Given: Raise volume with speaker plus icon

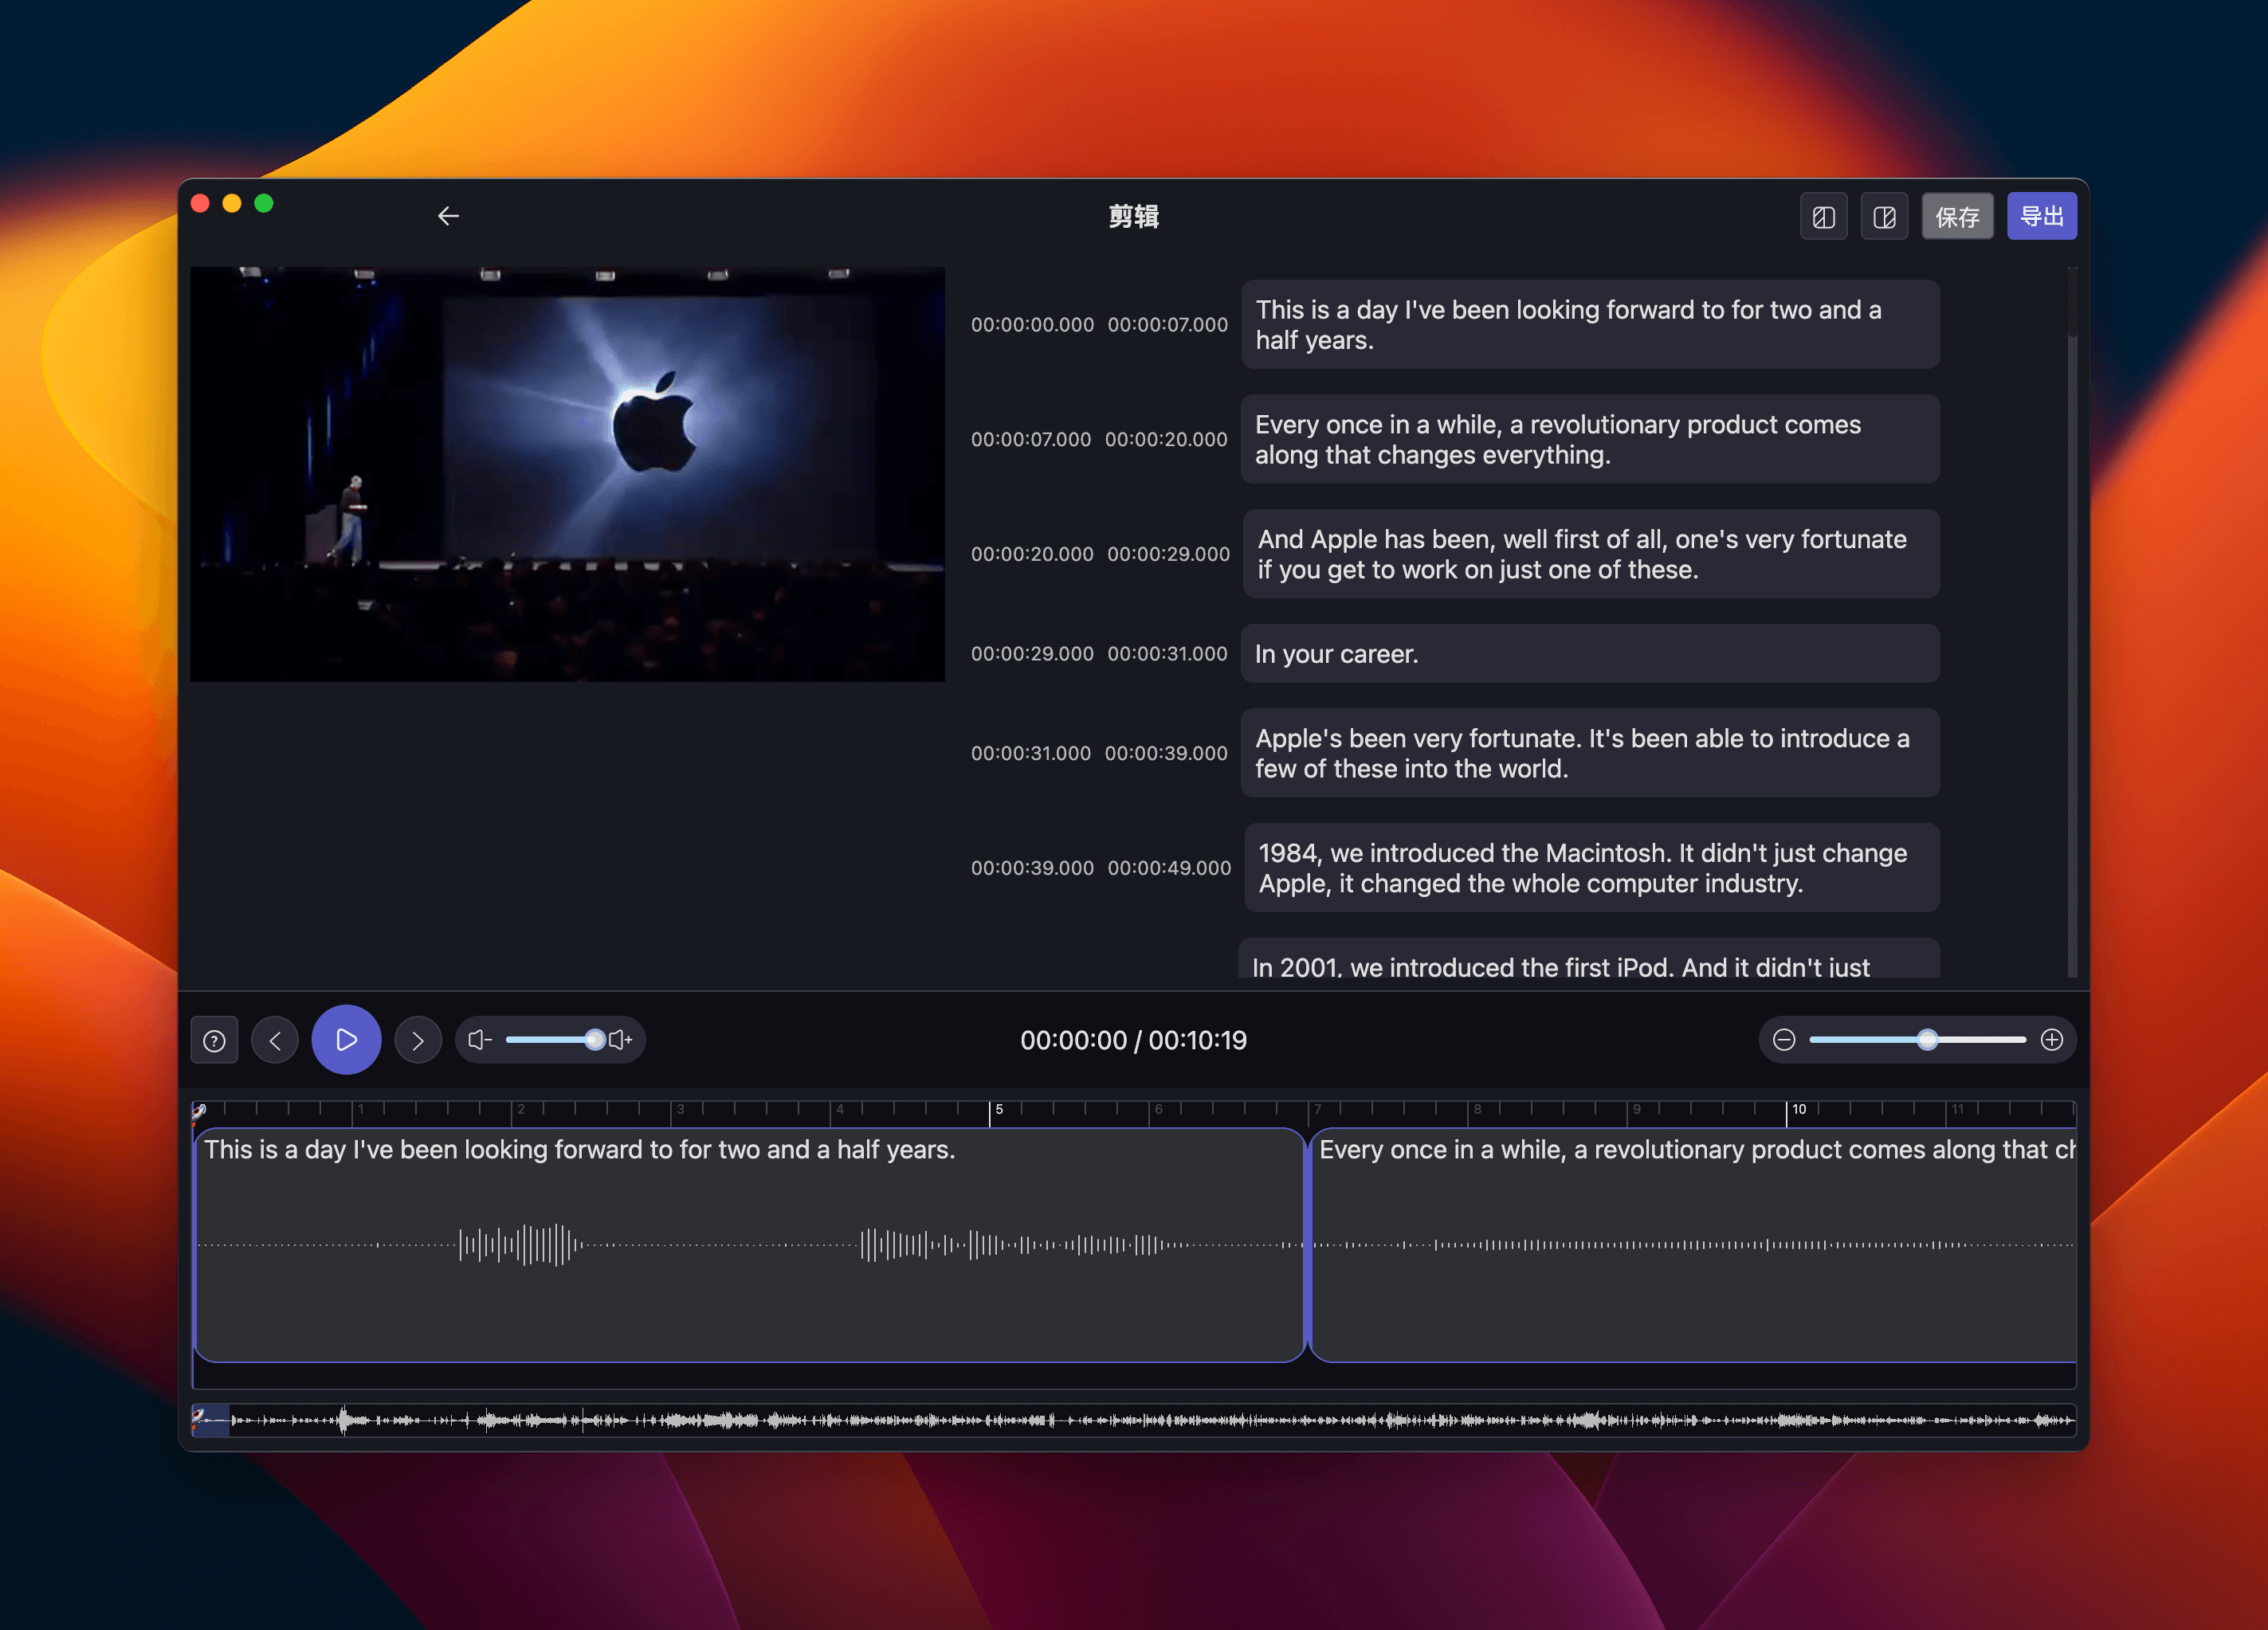Looking at the screenshot, I should (x=621, y=1040).
